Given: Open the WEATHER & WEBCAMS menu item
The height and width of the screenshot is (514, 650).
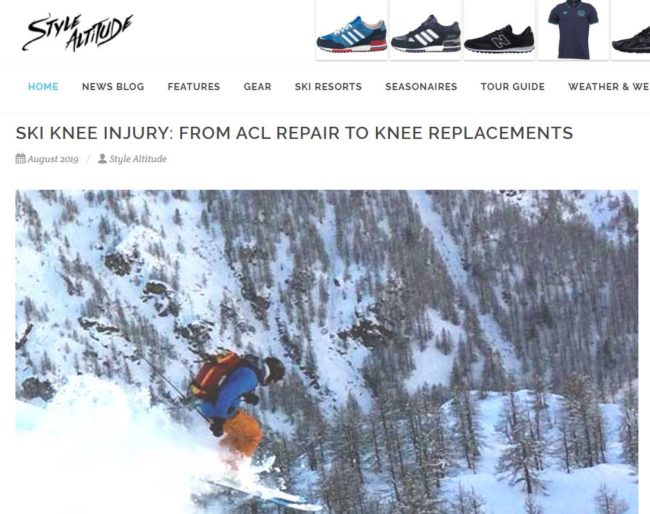Looking at the screenshot, I should tap(609, 87).
